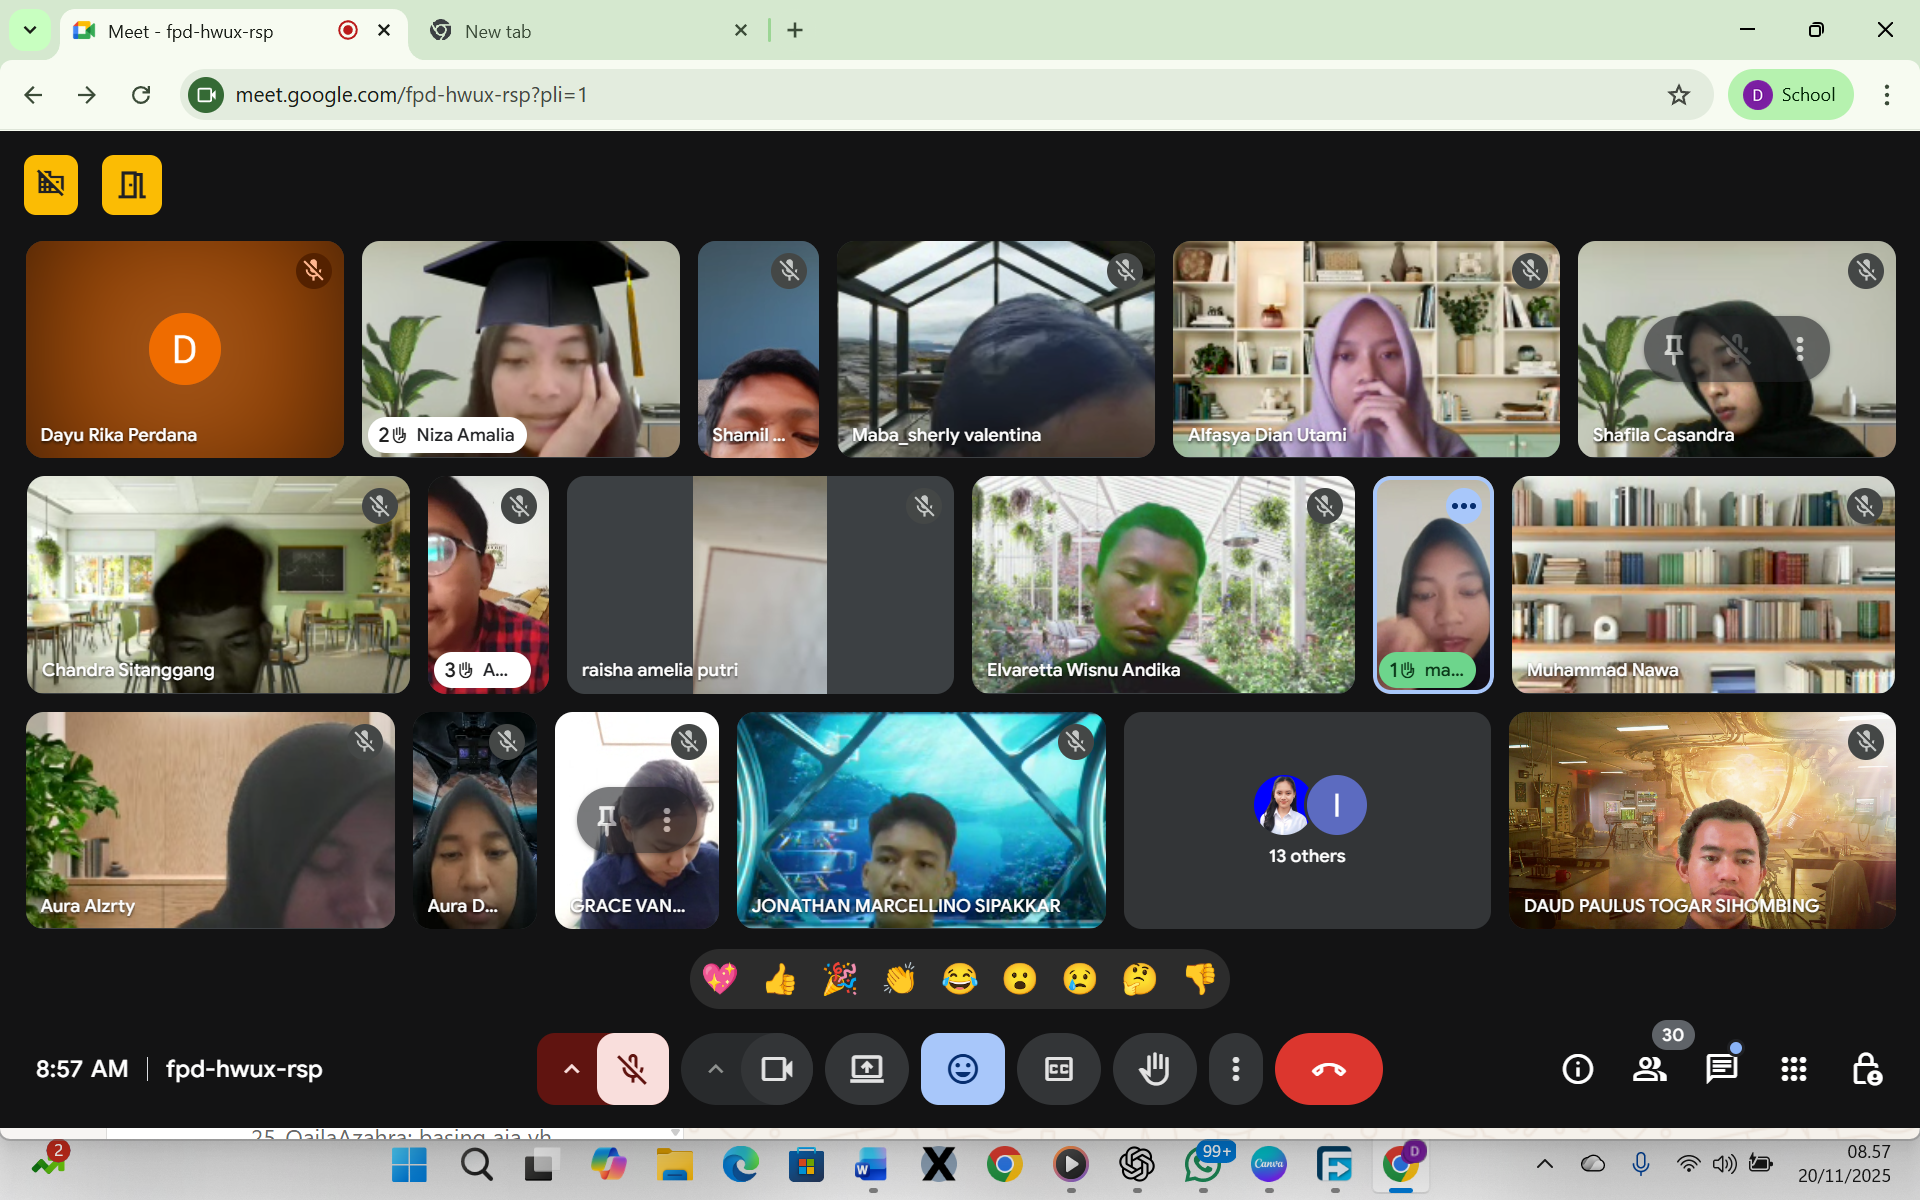Open microphone options with the mic chevron
The image size is (1920, 1200).
(x=570, y=1069)
